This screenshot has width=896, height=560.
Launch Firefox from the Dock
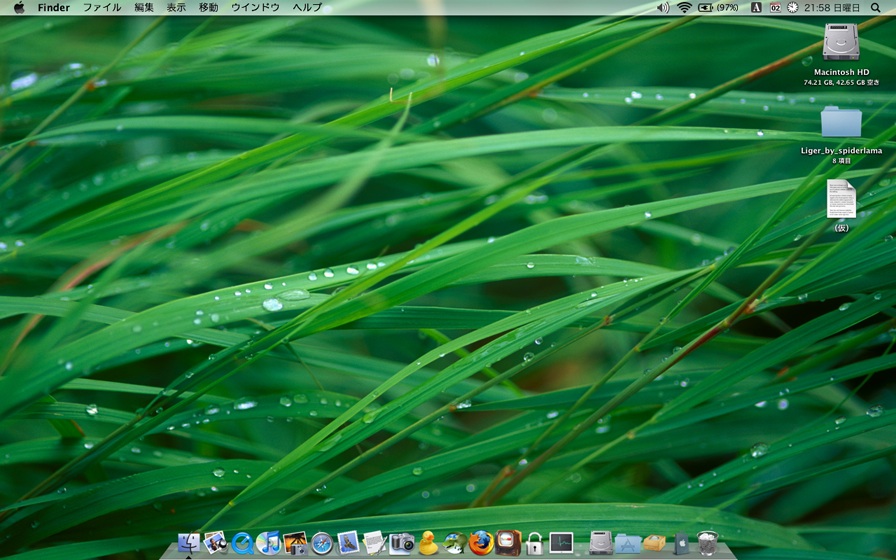[481, 543]
